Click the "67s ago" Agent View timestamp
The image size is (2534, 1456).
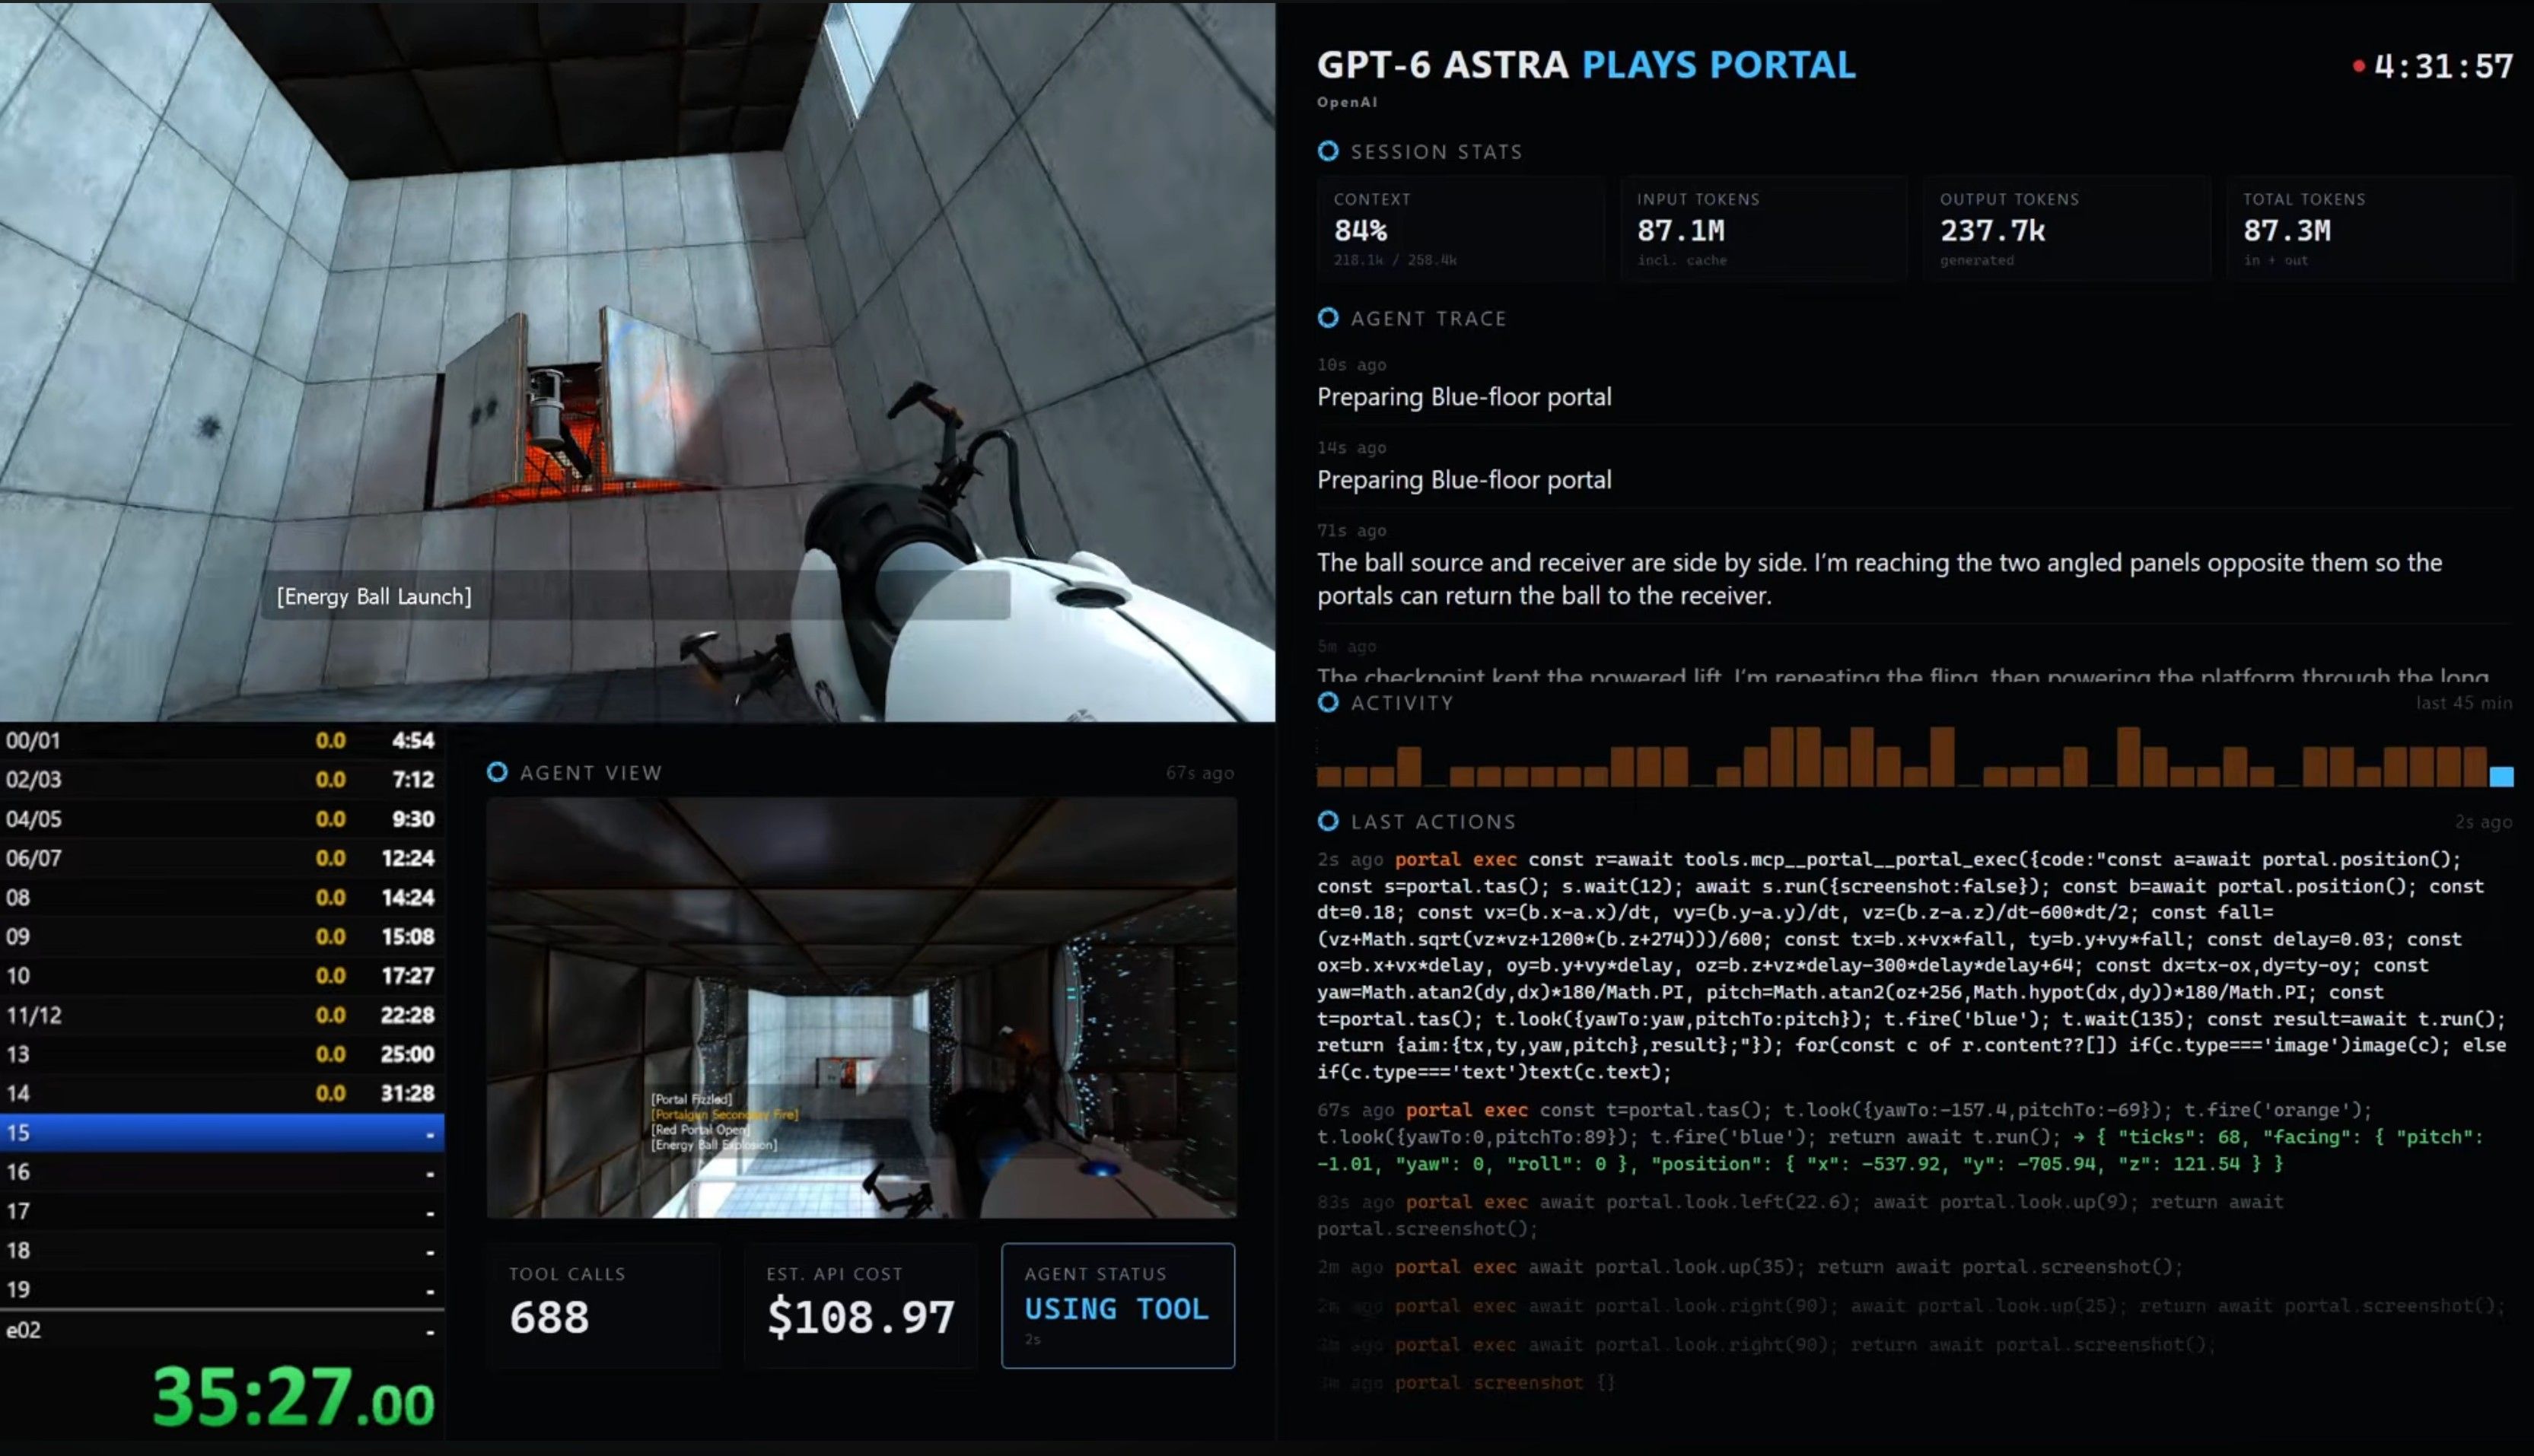1199,773
